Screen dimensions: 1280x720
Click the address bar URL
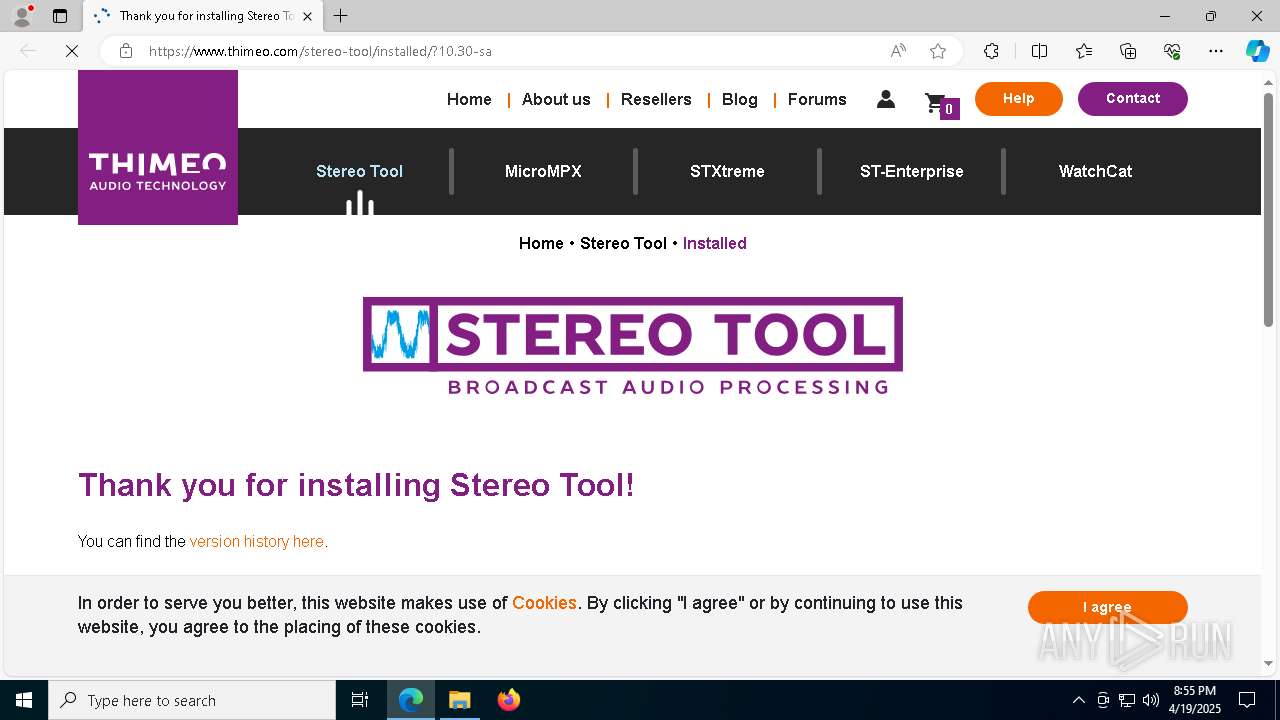point(320,51)
